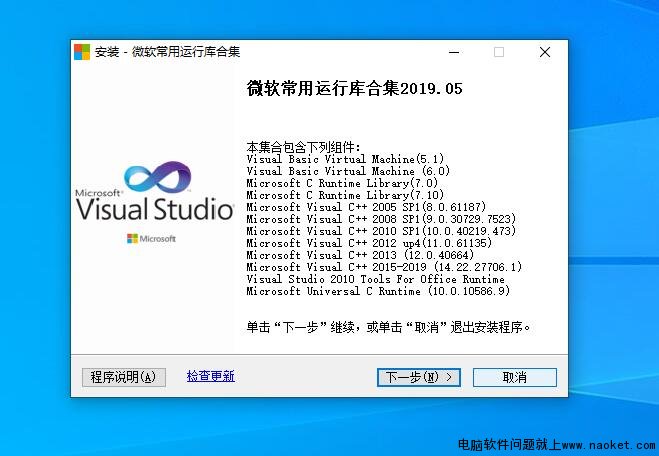Click Visual C++ 2008 SP1 entry
Viewport: 659px width, 456px height.
click(381, 219)
